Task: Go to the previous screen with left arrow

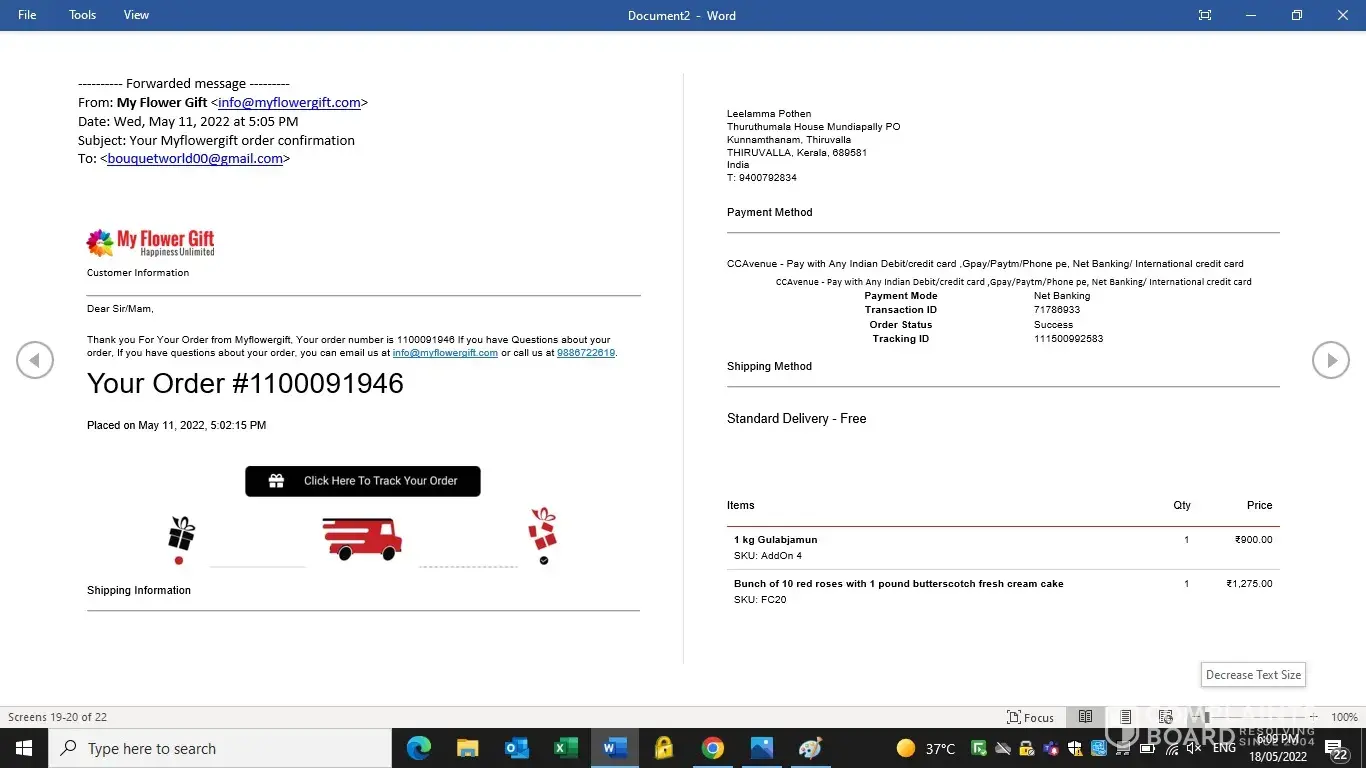Action: coord(35,360)
